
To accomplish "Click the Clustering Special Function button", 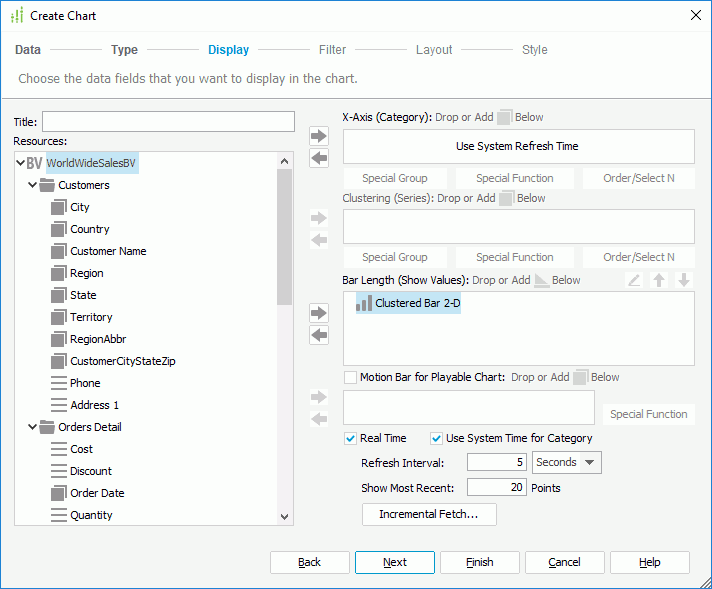I will [515, 257].
